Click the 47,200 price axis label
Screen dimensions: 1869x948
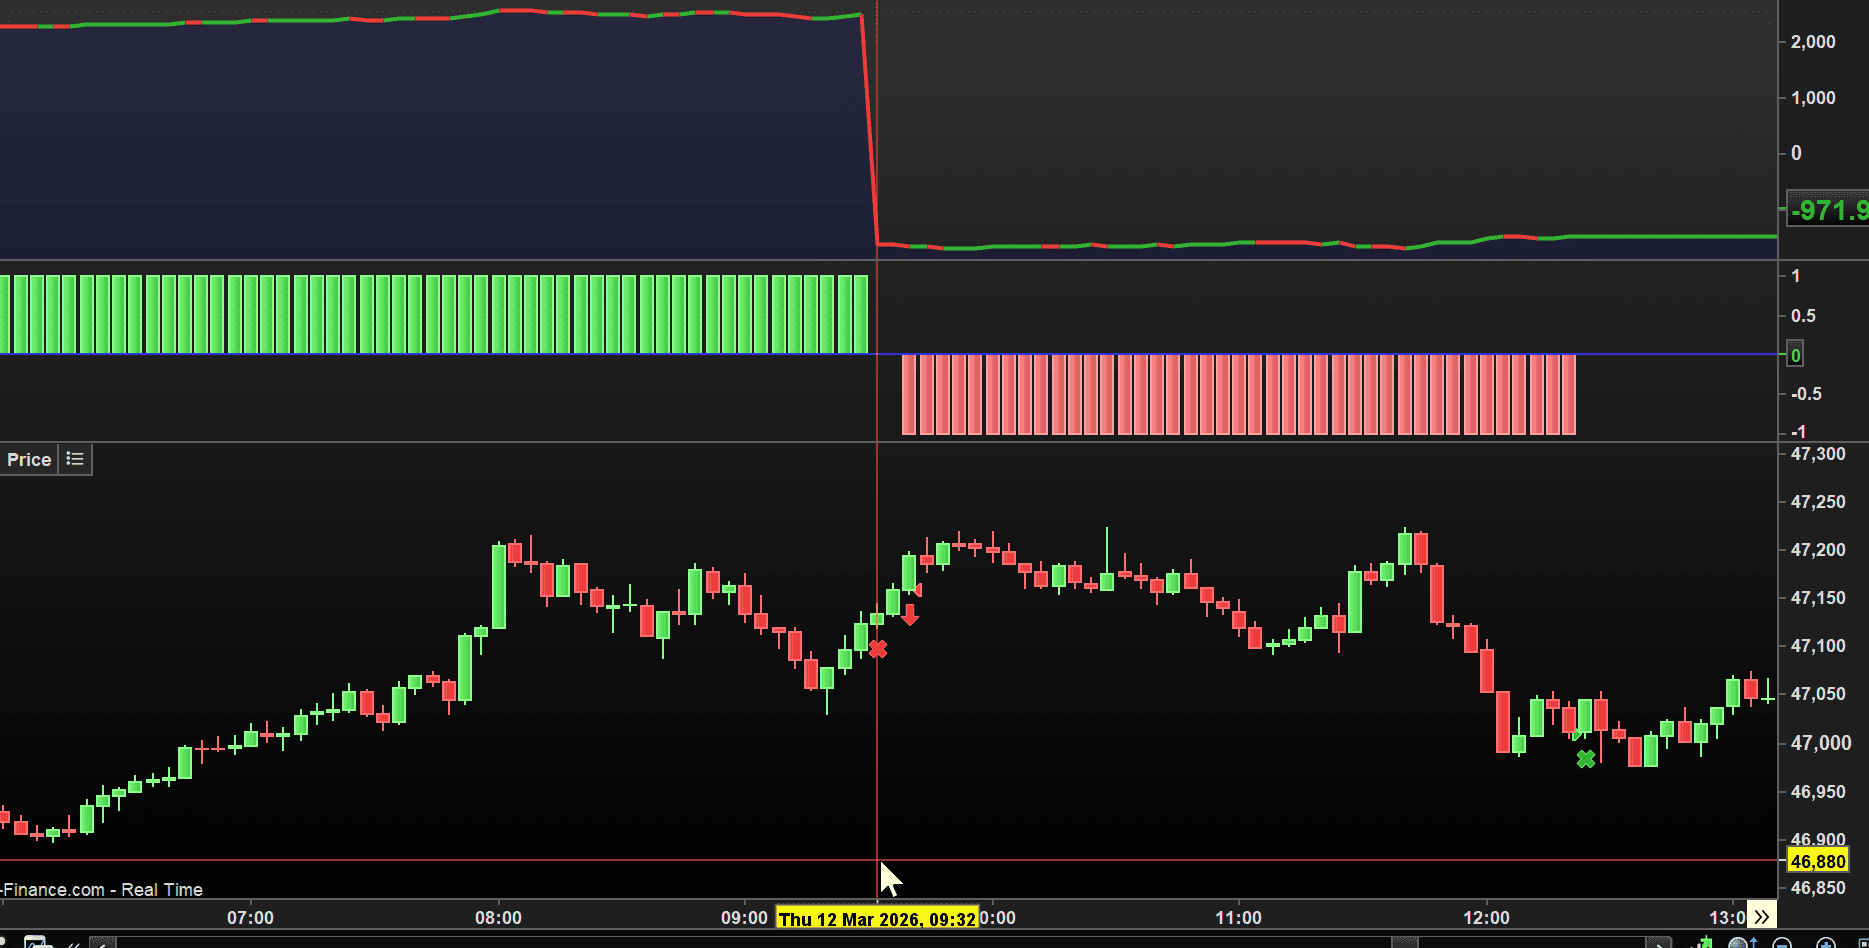click(1818, 550)
